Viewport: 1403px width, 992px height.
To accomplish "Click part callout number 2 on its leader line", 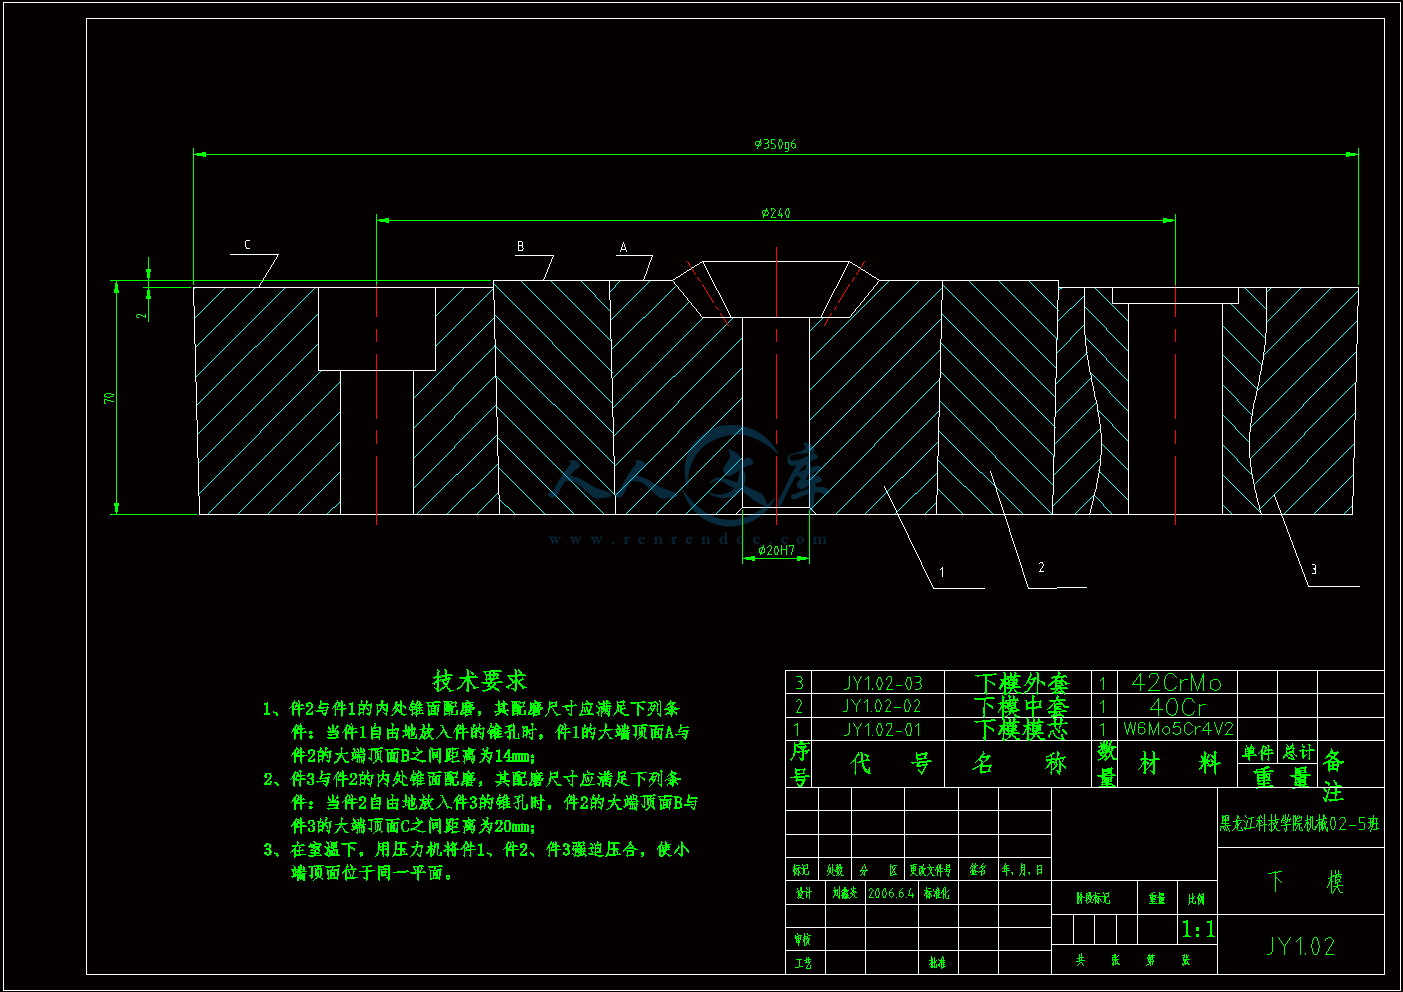I will pos(1041,567).
